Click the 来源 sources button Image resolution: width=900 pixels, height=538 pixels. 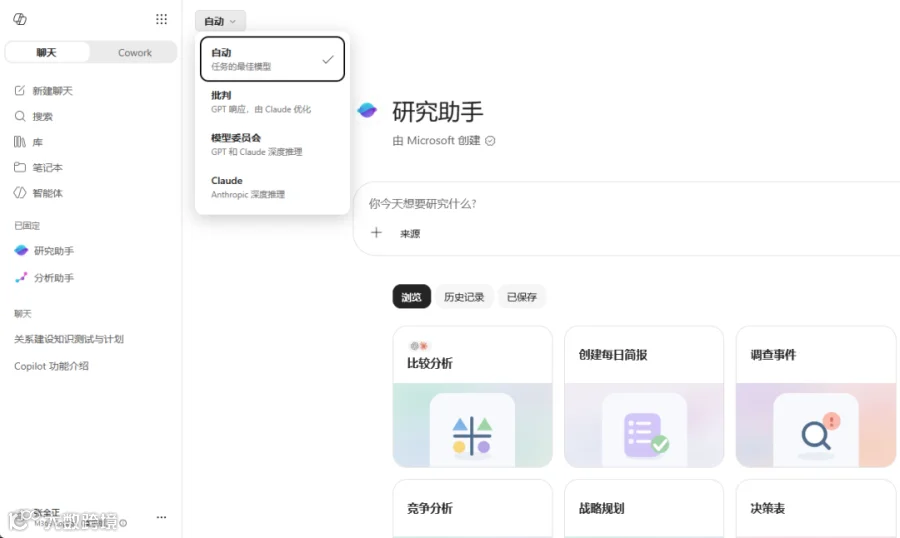coord(410,234)
